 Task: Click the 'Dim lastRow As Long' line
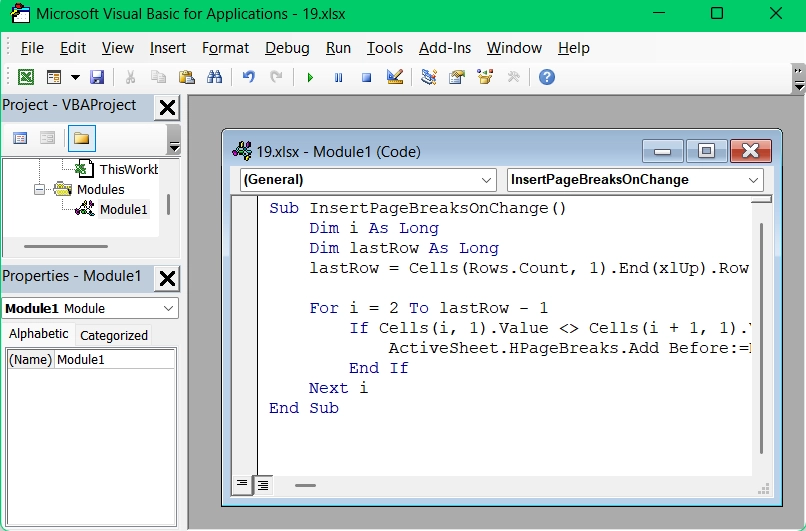pyautogui.click(x=404, y=248)
